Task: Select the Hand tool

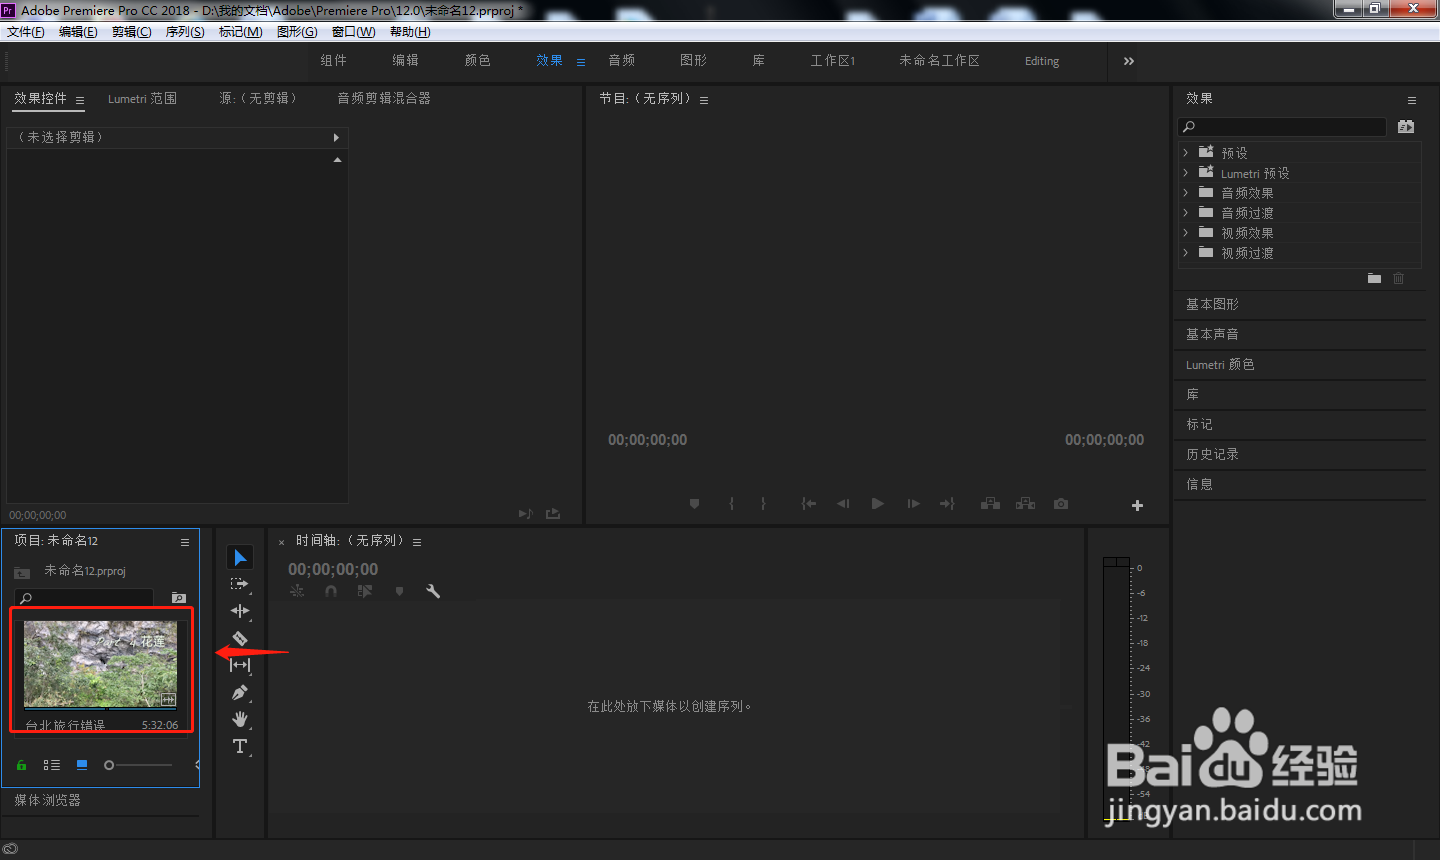Action: [240, 719]
